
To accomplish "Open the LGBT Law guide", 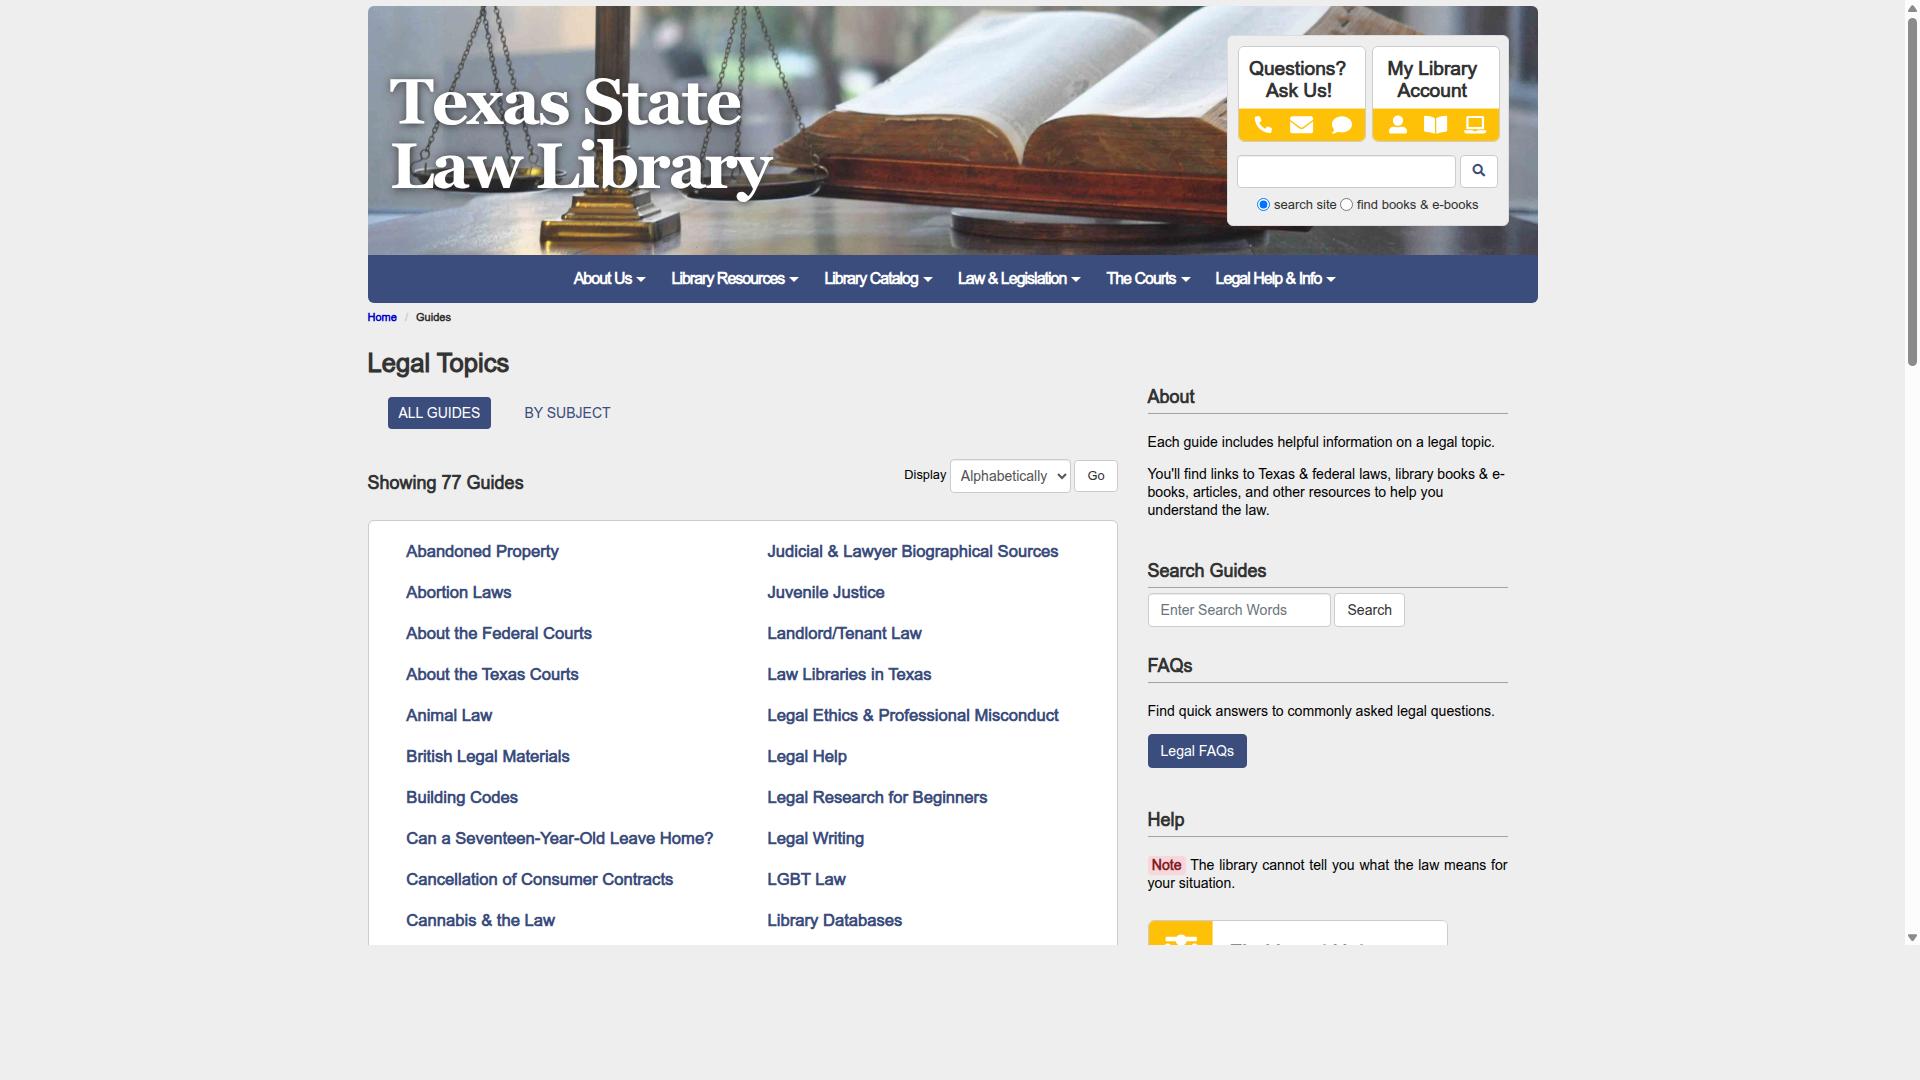I will 806,880.
